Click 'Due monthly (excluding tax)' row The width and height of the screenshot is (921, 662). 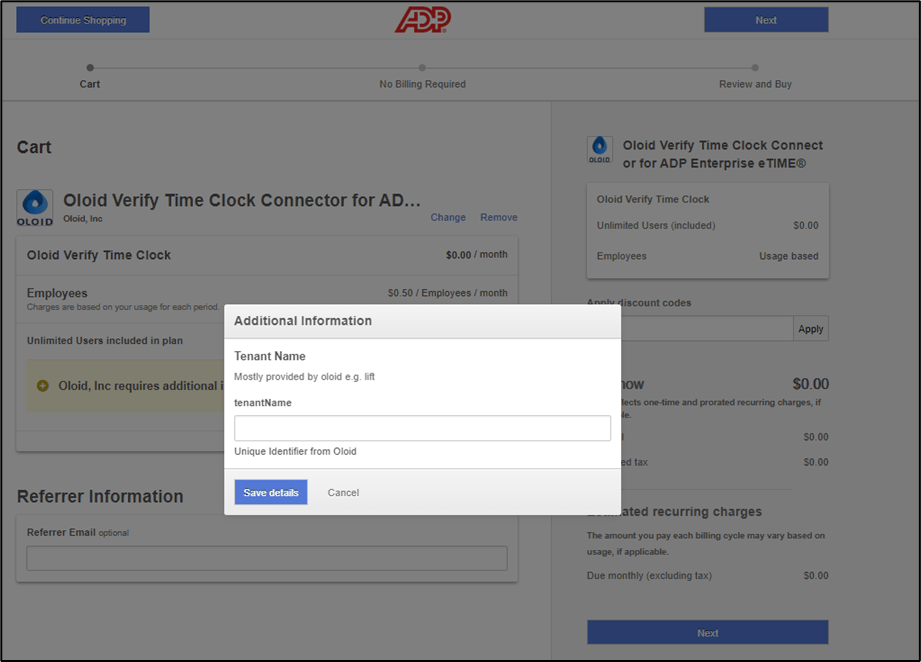coord(707,576)
